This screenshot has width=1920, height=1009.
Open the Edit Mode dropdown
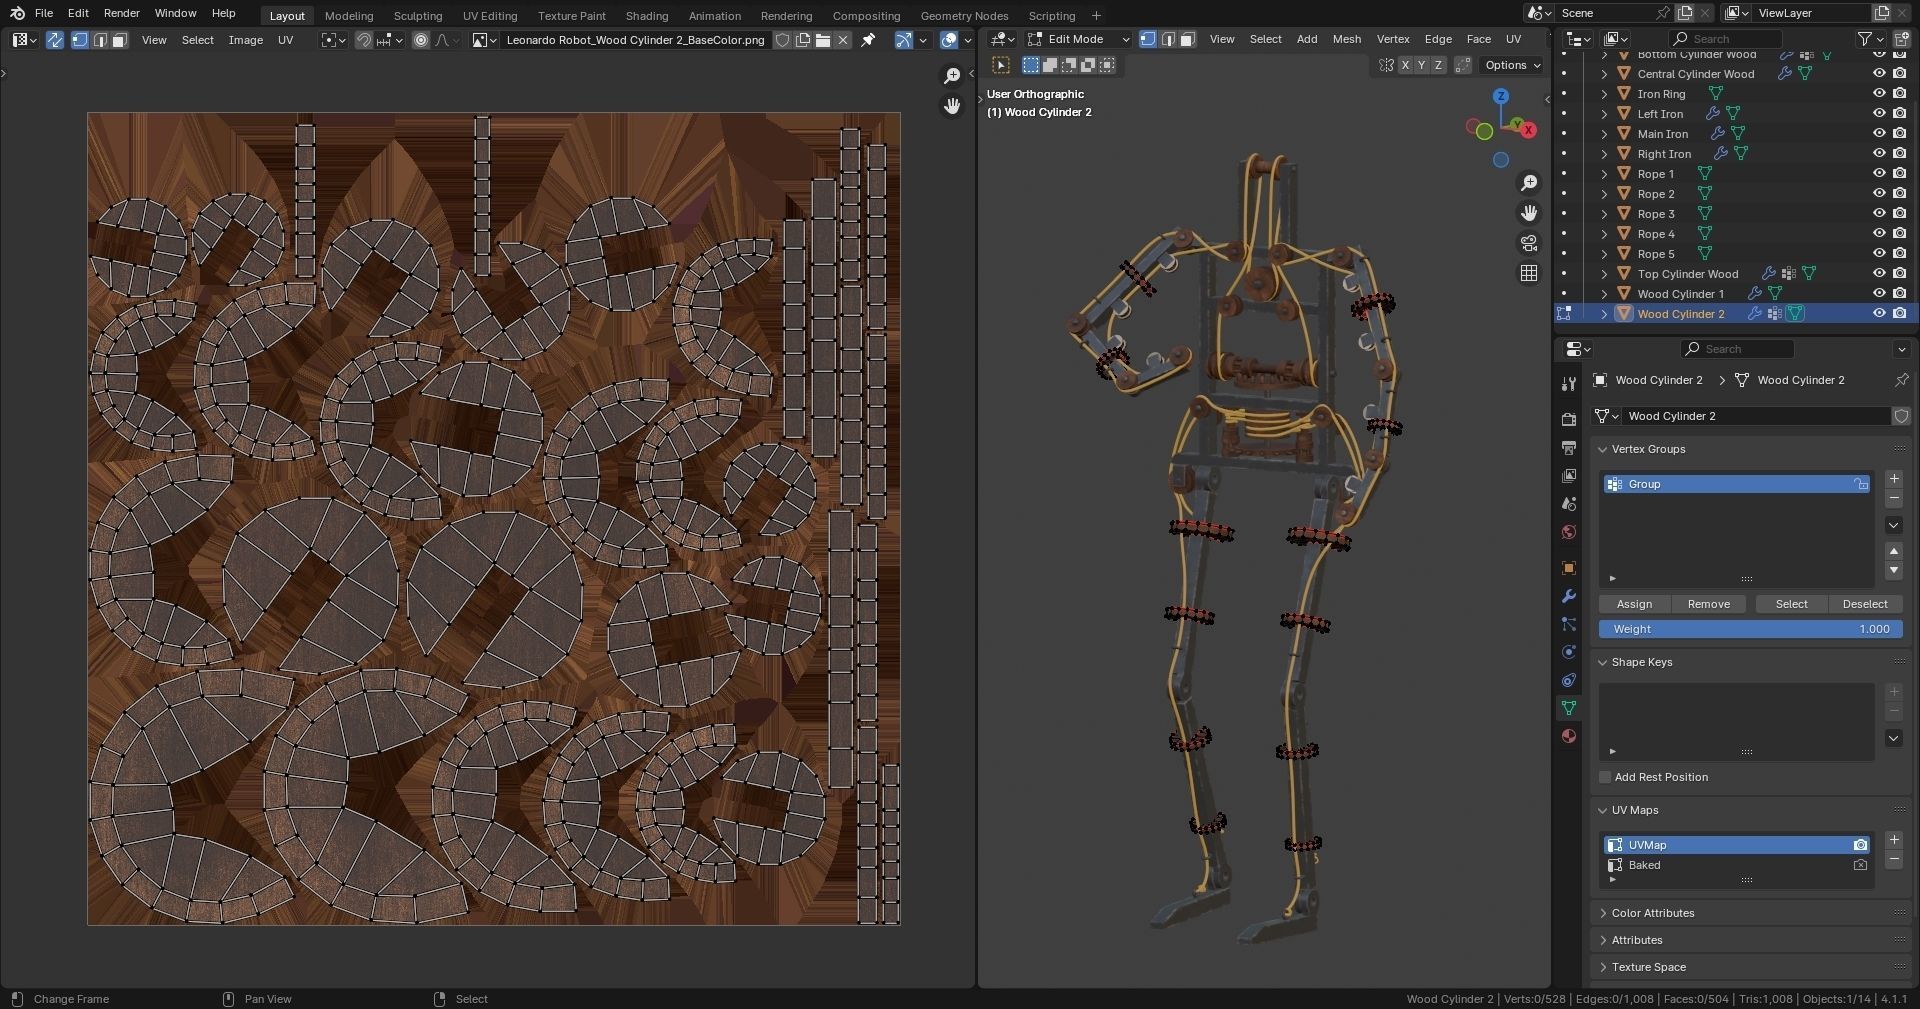pos(1078,39)
